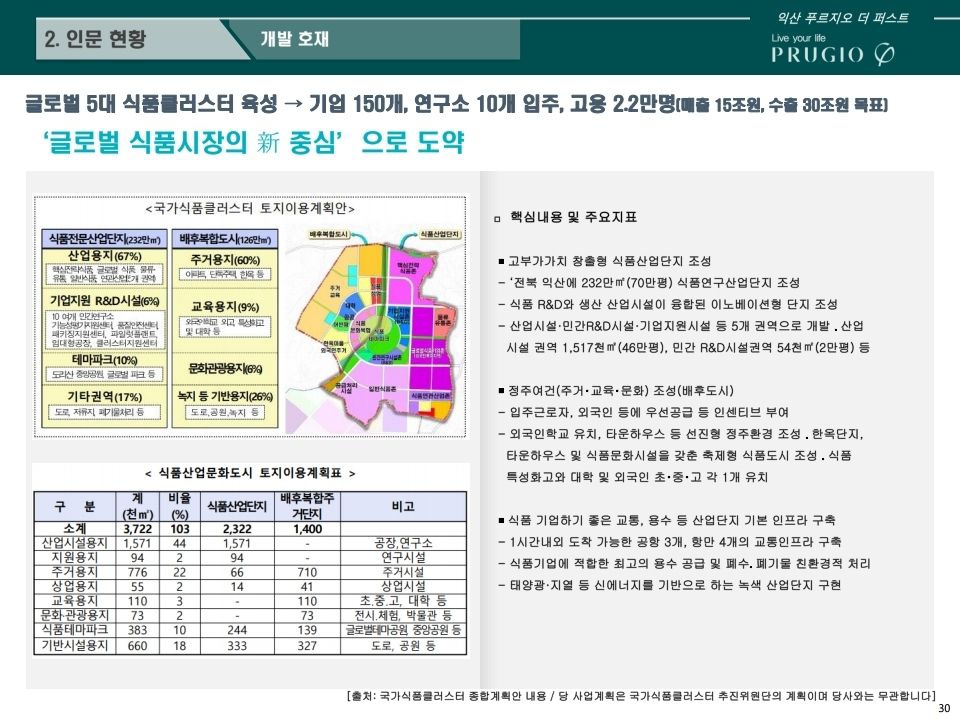Image resolution: width=960 pixels, height=720 pixels.
Task: Click the '주거용지' table row label
Action: (x=75, y=572)
